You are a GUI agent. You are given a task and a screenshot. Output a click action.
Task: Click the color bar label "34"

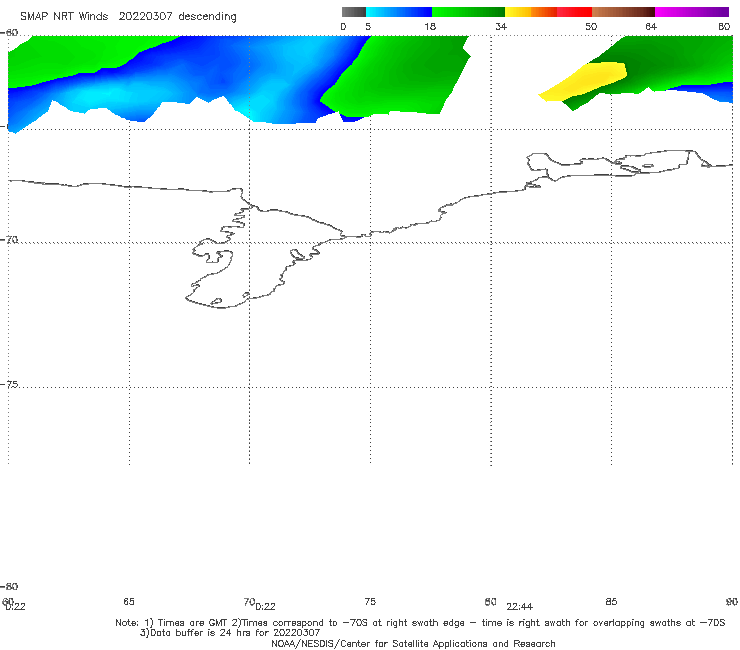[x=501, y=26]
